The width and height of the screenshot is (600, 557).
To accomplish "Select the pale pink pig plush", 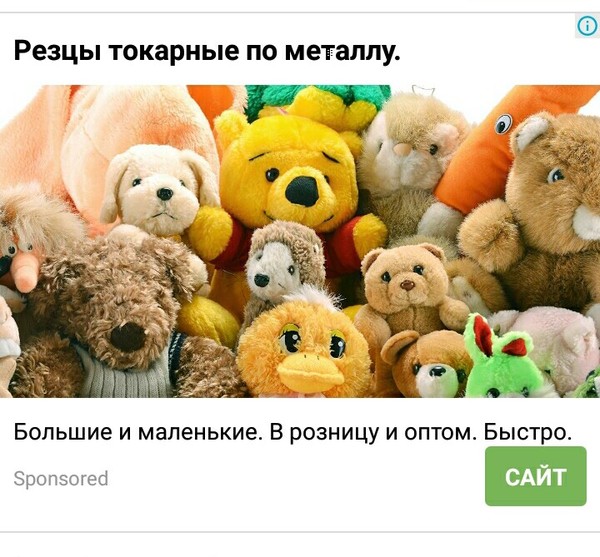I will pyautogui.click(x=551, y=344).
